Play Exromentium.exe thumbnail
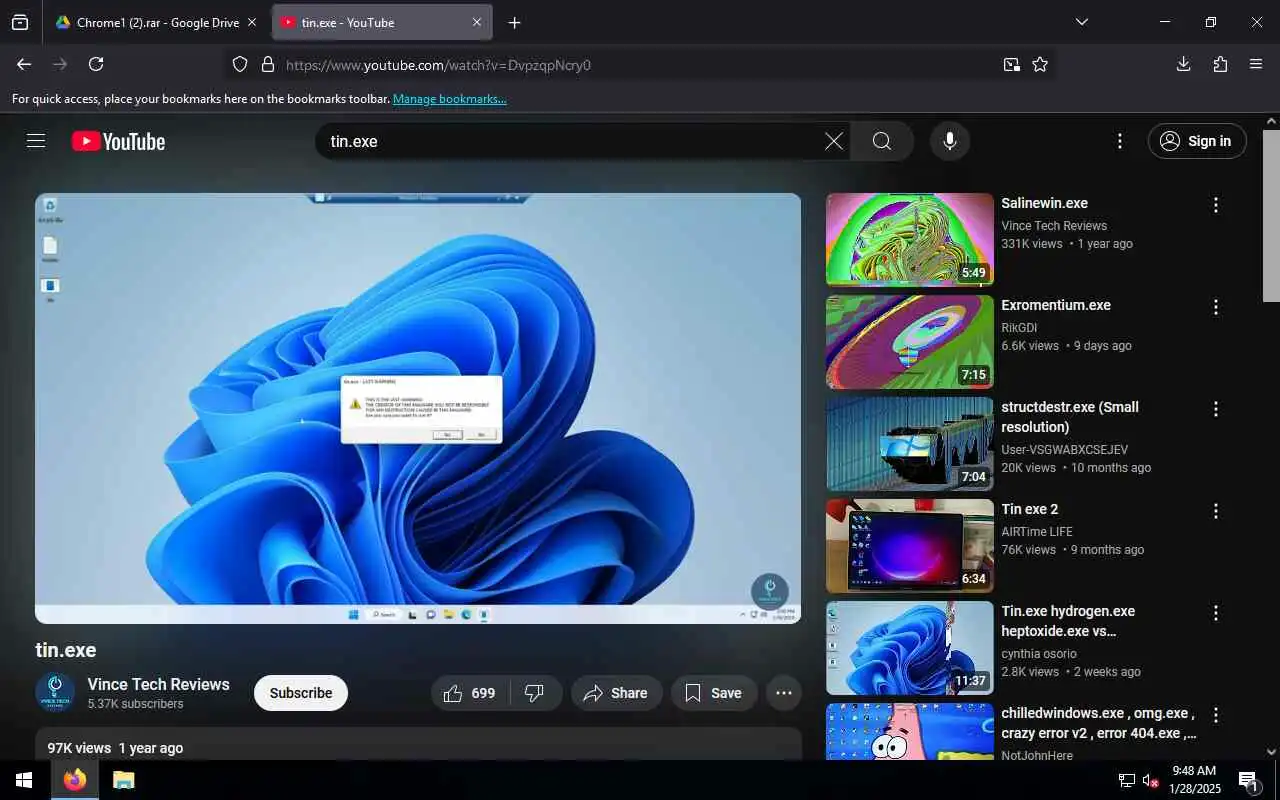 click(910, 342)
